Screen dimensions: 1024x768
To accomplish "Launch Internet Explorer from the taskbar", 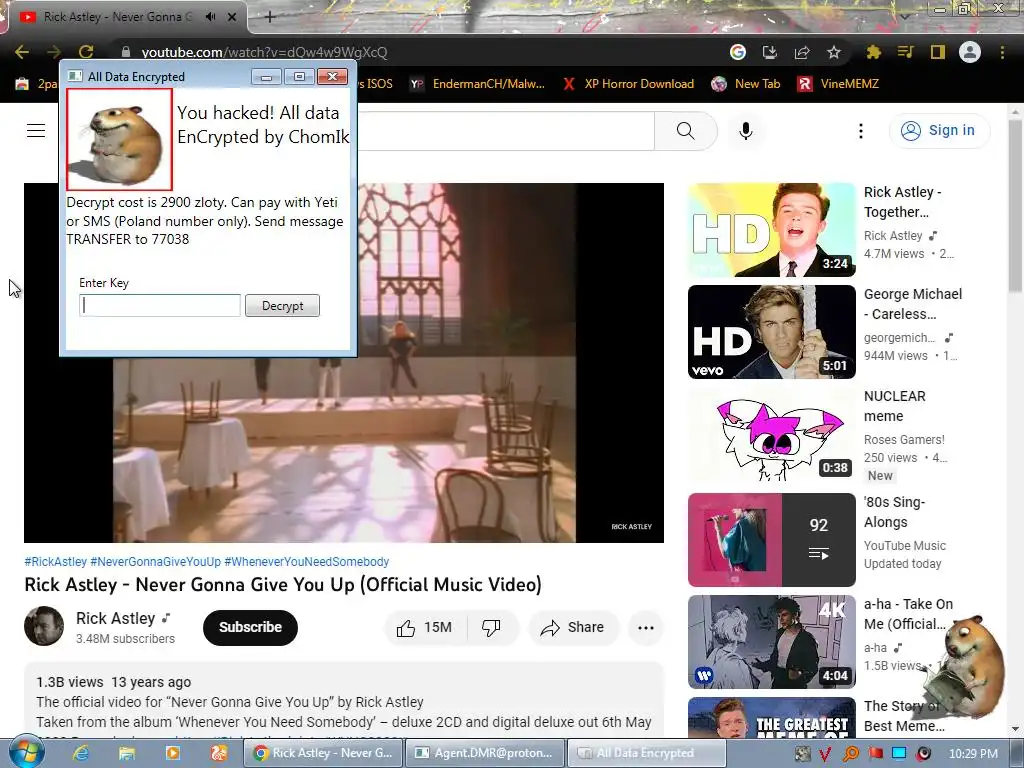I will click(81, 753).
